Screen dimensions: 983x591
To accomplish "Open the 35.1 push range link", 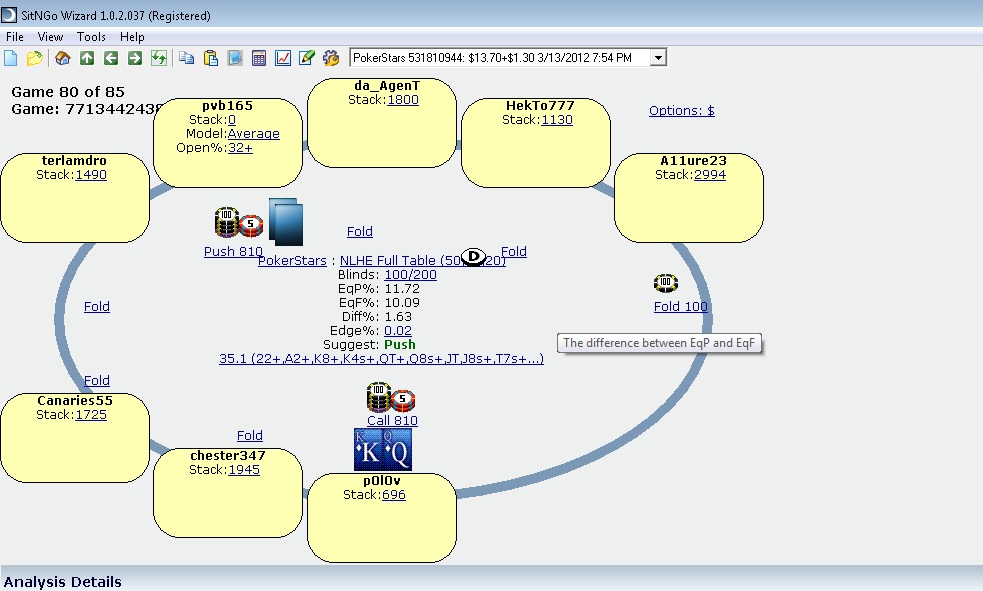I will tap(381, 358).
